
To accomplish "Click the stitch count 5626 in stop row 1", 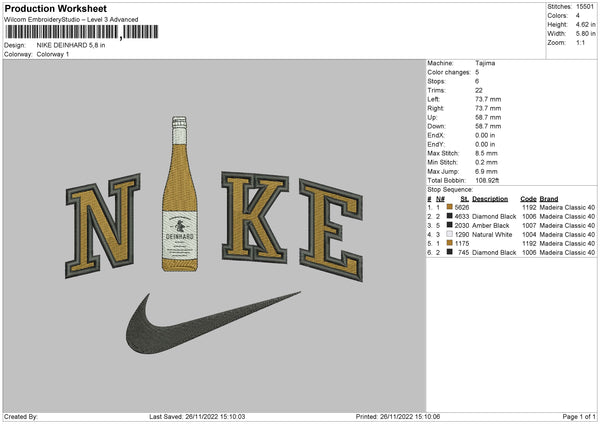I will pyautogui.click(x=462, y=207).
